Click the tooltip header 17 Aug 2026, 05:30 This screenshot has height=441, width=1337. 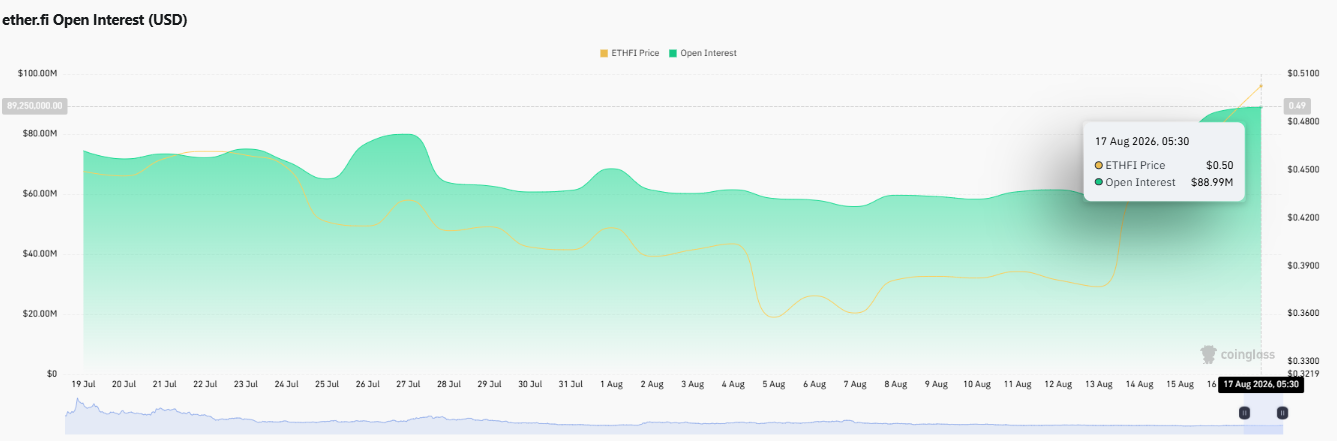(1140, 141)
